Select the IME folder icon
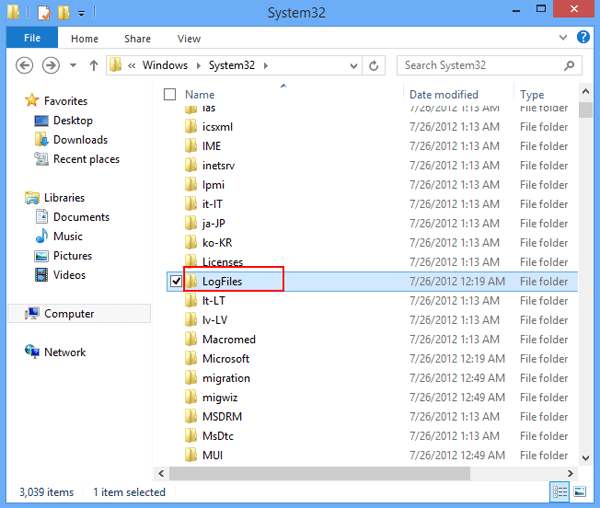600x508 pixels. (191, 145)
